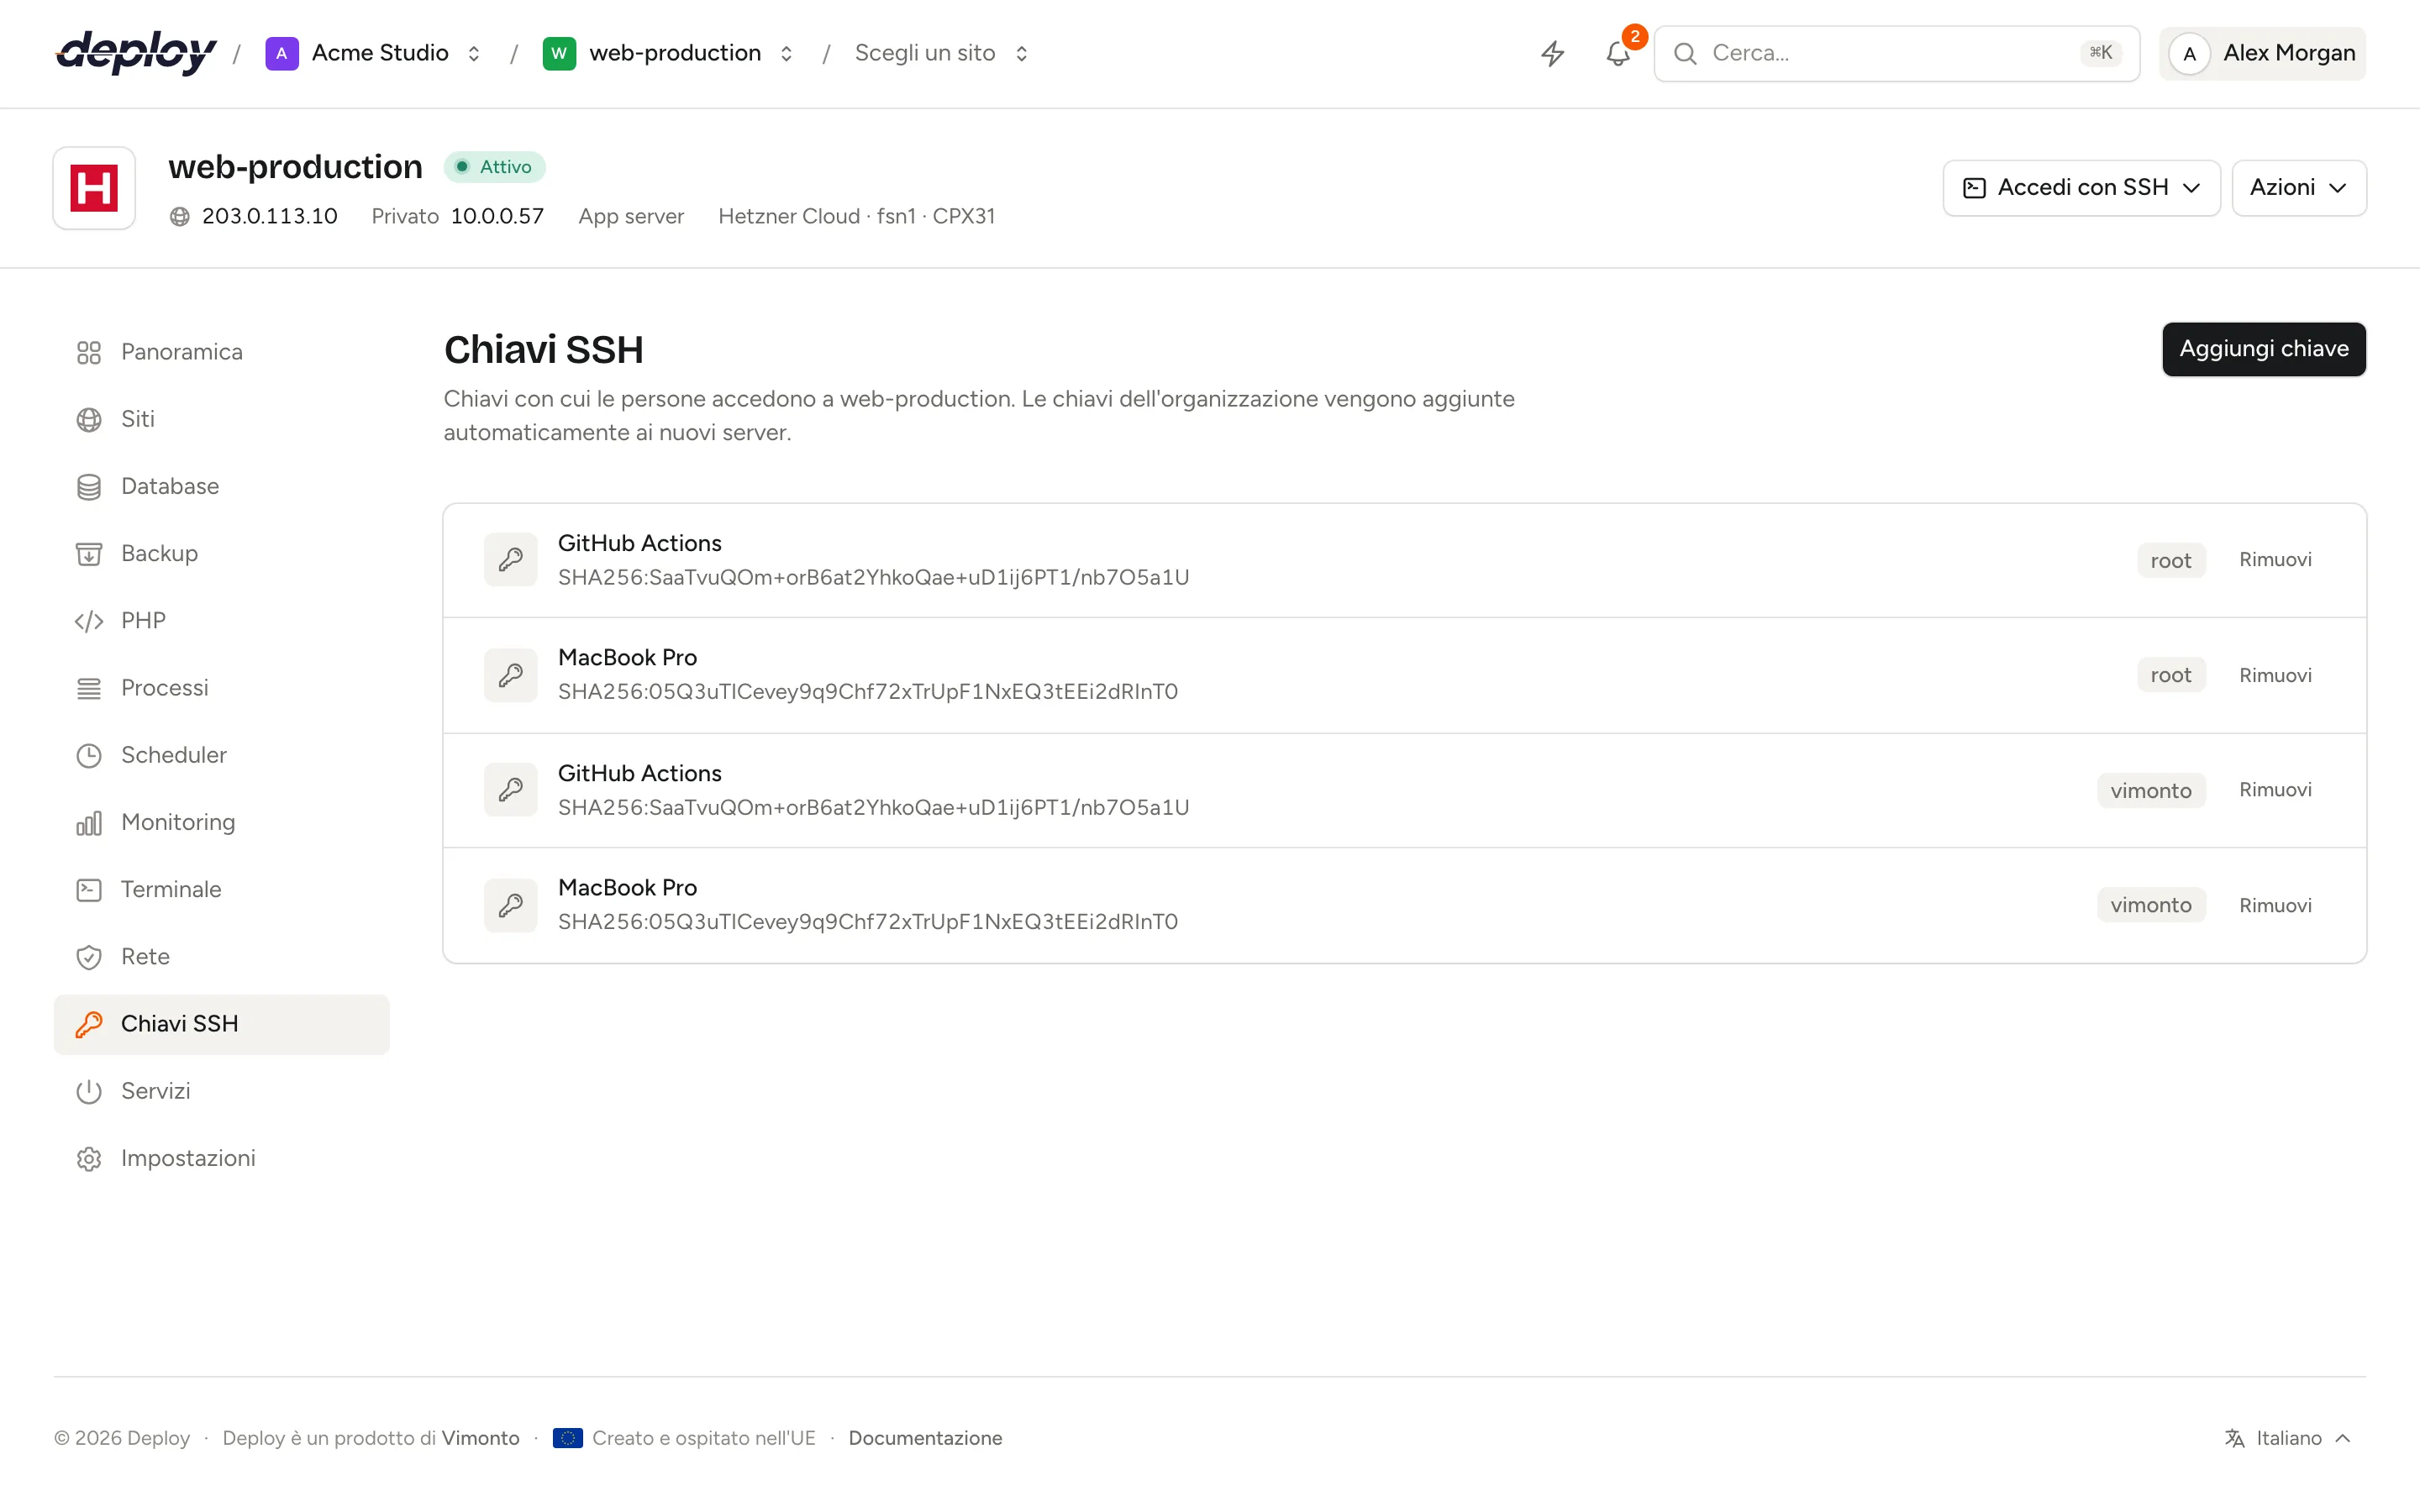Open the lightning bolt quick actions icon
This screenshot has width=2420, height=1512.
[x=1552, y=53]
